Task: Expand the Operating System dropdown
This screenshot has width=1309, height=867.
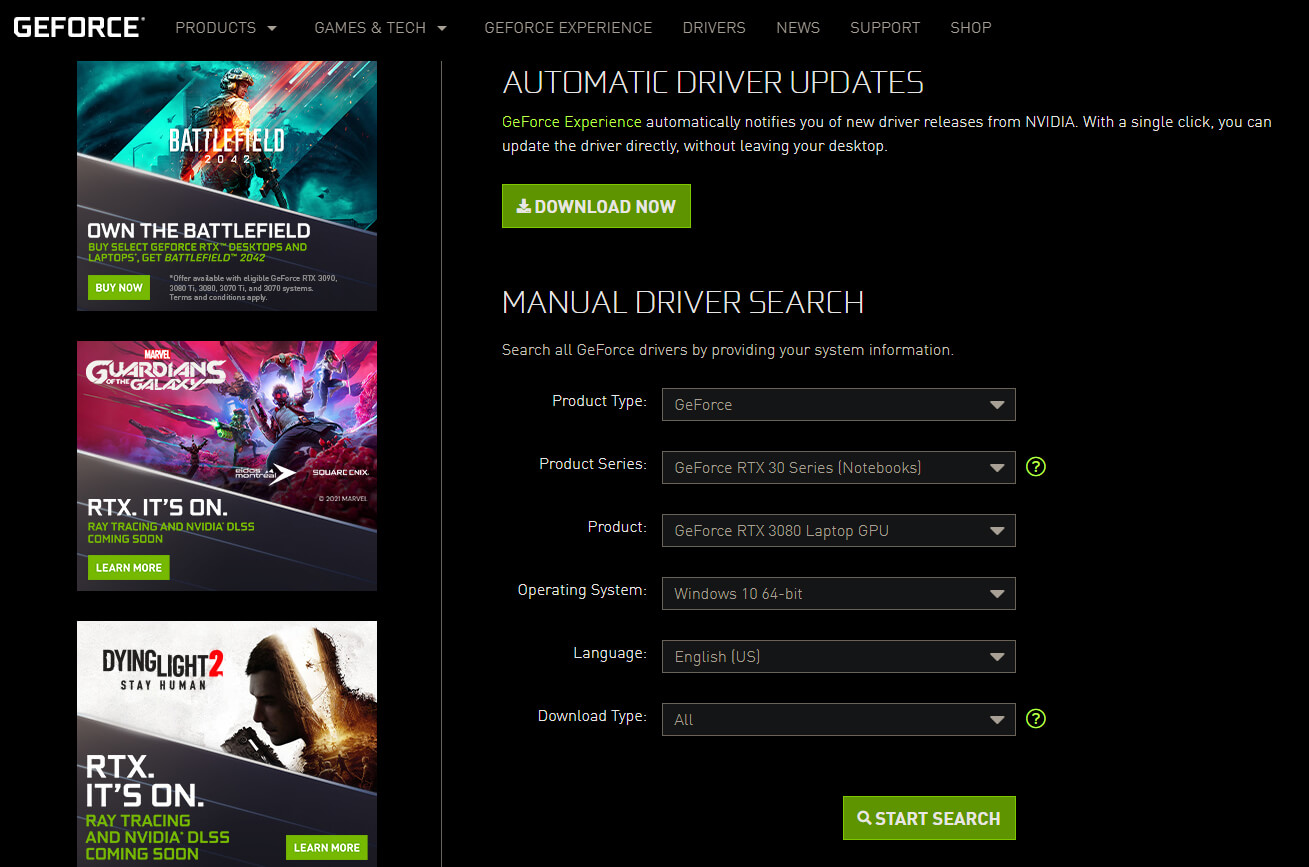Action: (x=838, y=593)
